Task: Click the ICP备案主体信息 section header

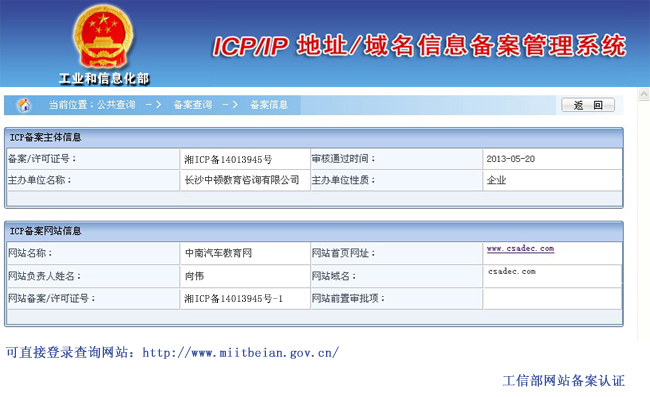Action: (46, 137)
